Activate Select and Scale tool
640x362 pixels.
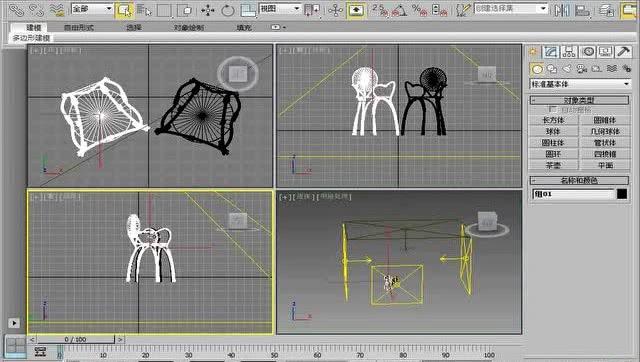coord(248,10)
